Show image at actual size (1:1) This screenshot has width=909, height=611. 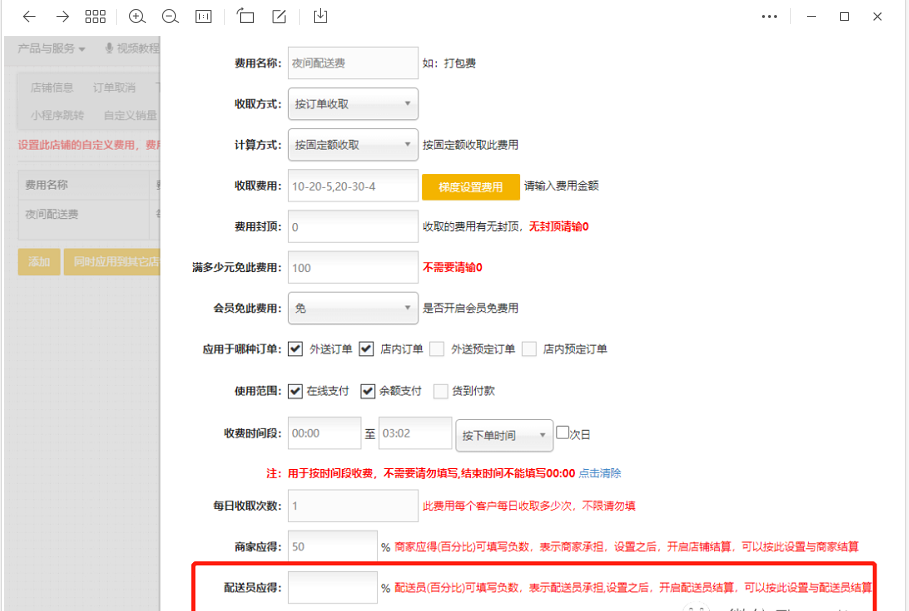[x=203, y=17]
